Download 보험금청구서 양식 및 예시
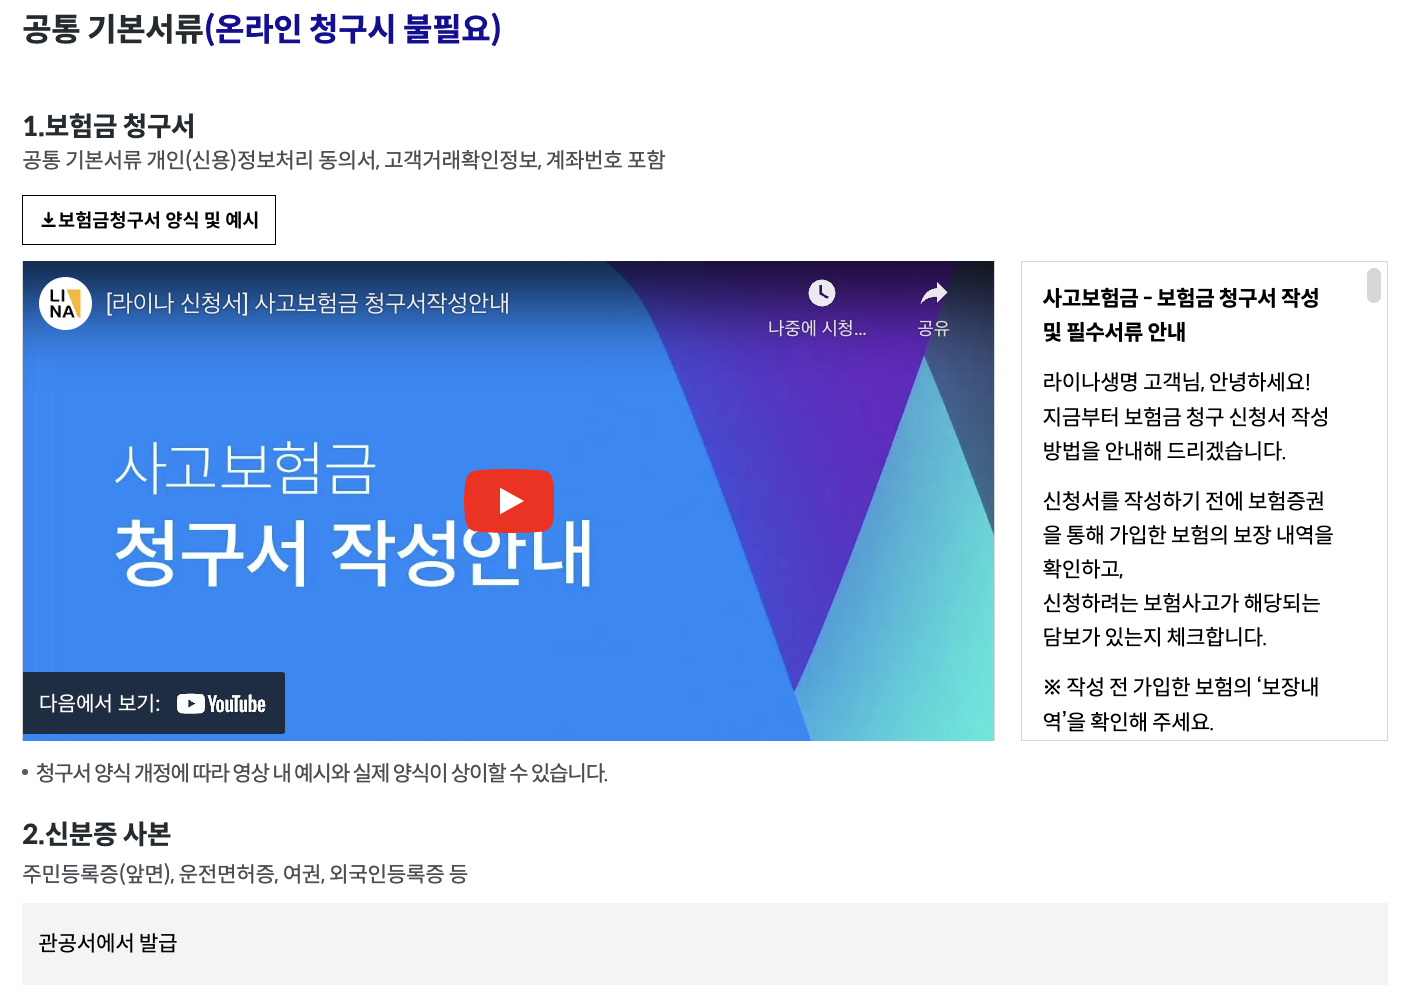Screen dimensions: 1408x998 click(149, 220)
